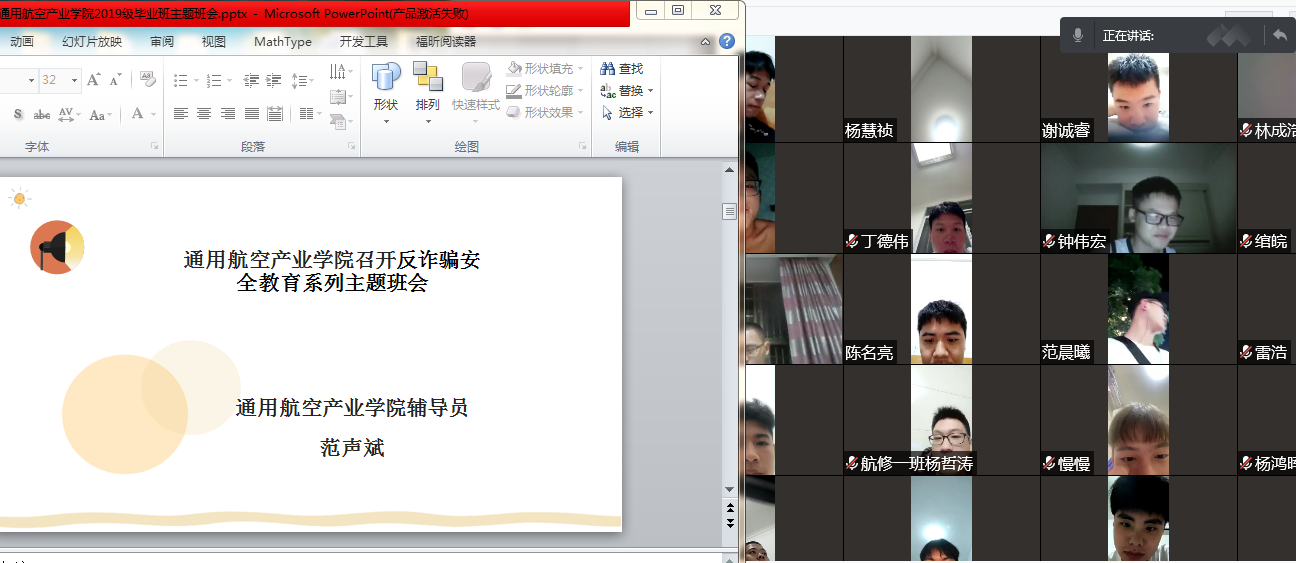The width and height of the screenshot is (1296, 563).
Task: Click the clear formatting eraser icon
Action: (x=148, y=80)
